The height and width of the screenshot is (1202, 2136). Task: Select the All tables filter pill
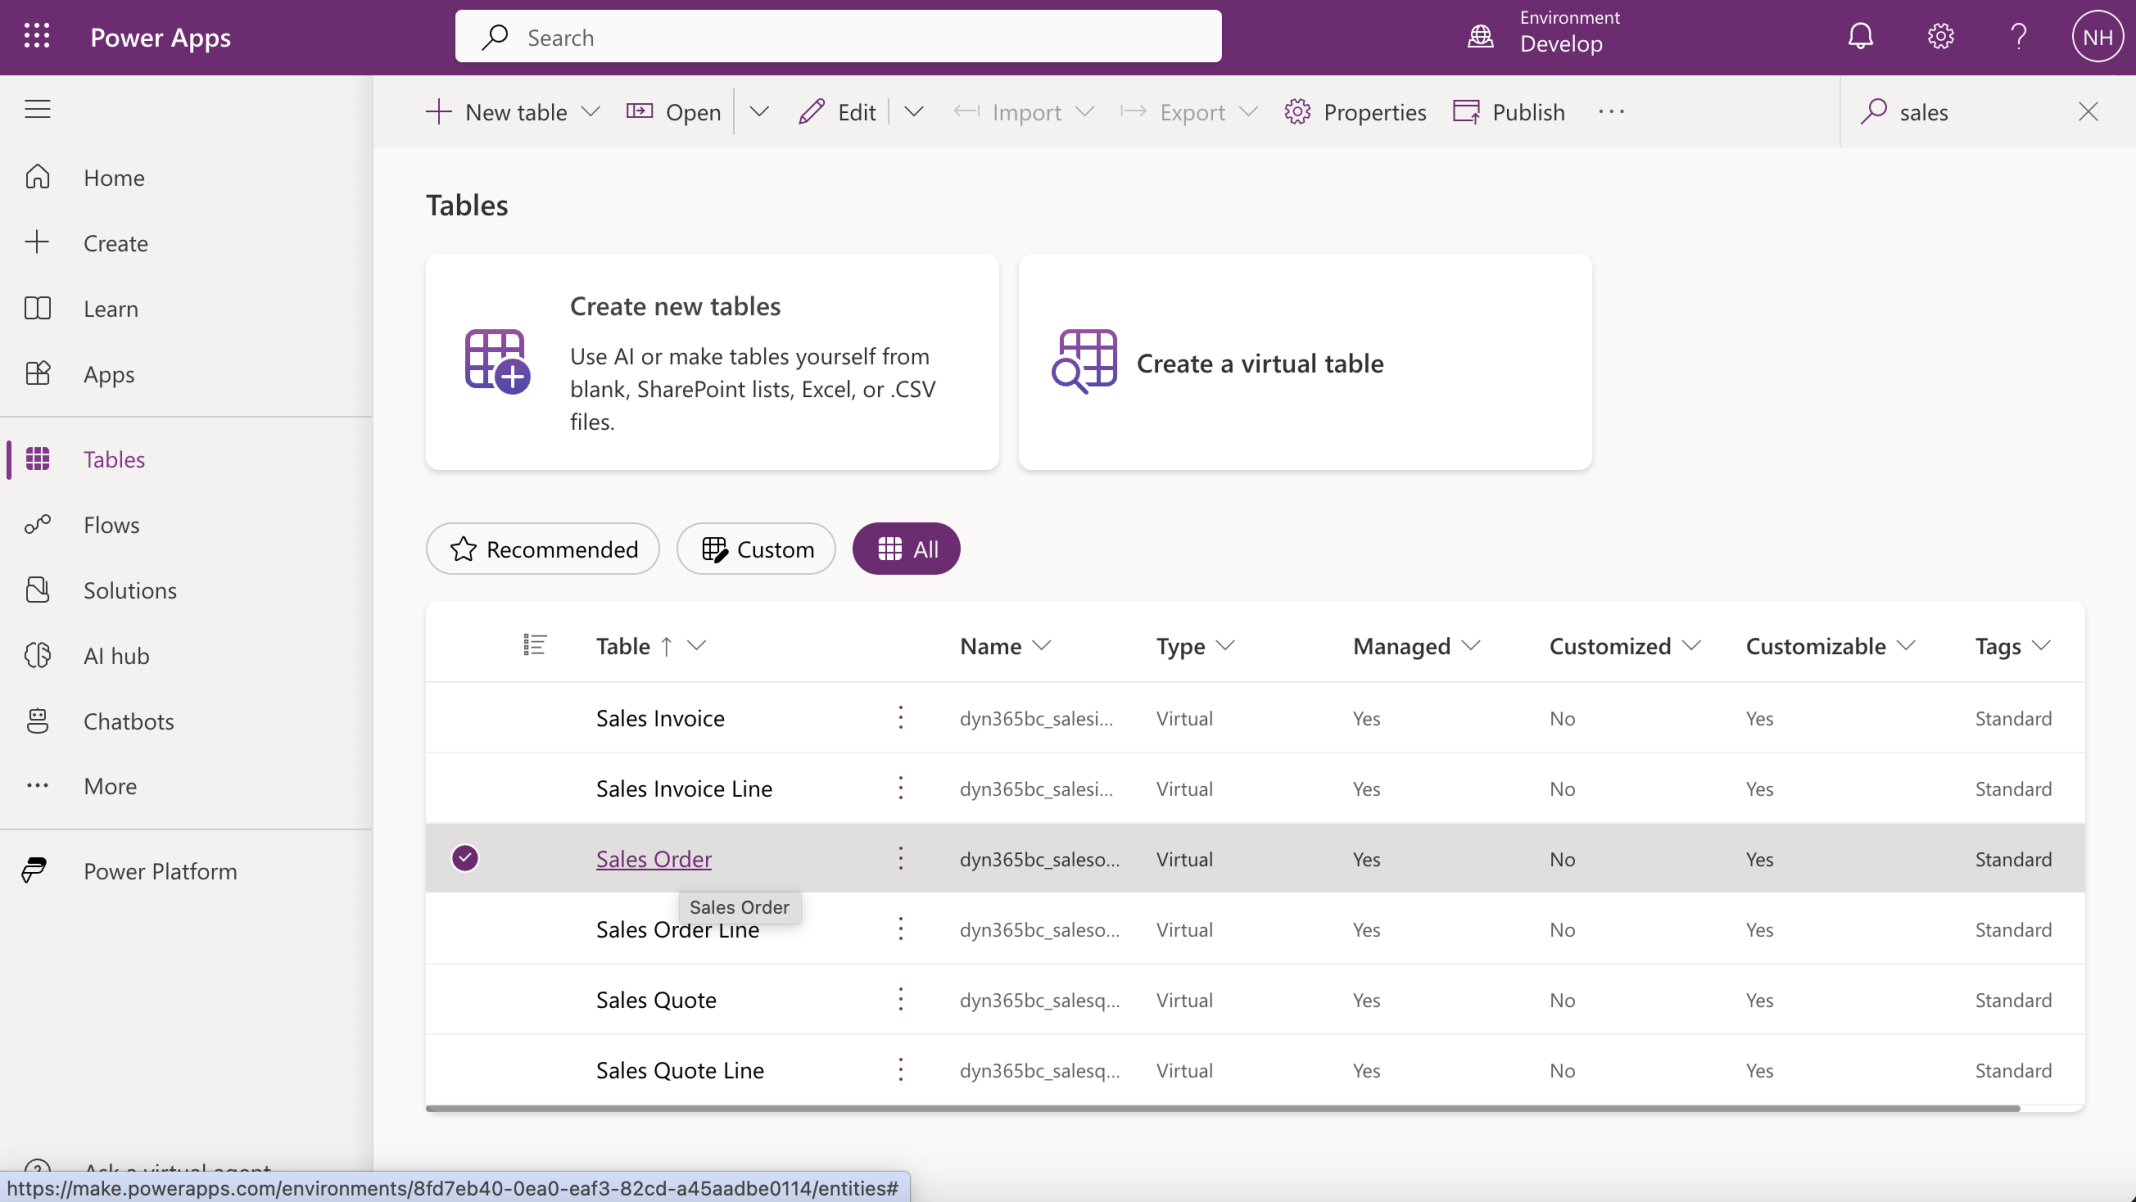pyautogui.click(x=906, y=549)
